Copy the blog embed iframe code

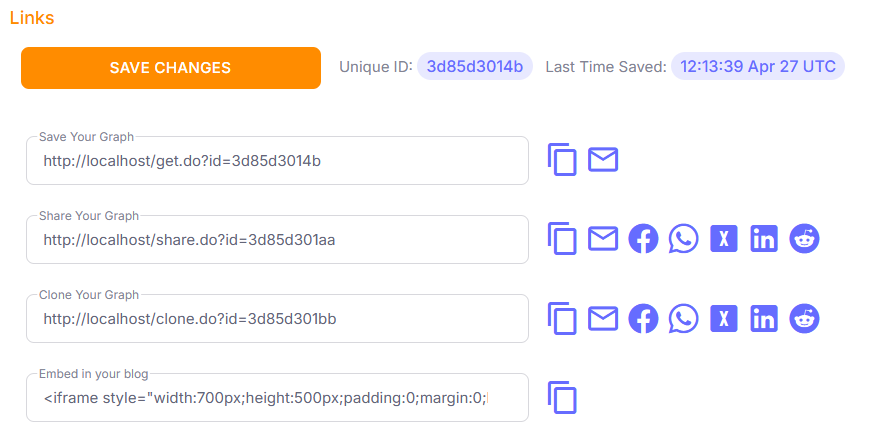(x=563, y=397)
